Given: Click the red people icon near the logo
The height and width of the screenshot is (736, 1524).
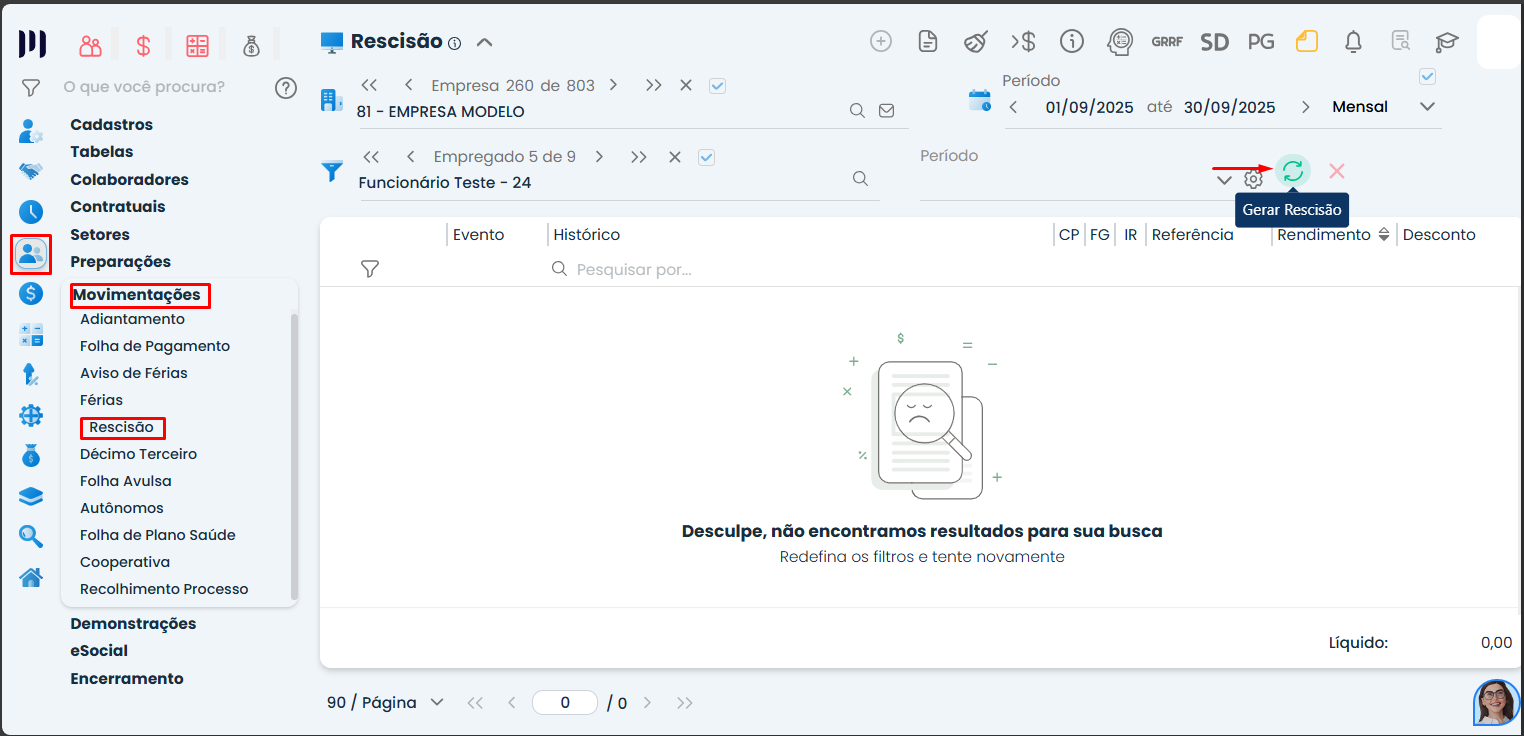Looking at the screenshot, I should 91,45.
